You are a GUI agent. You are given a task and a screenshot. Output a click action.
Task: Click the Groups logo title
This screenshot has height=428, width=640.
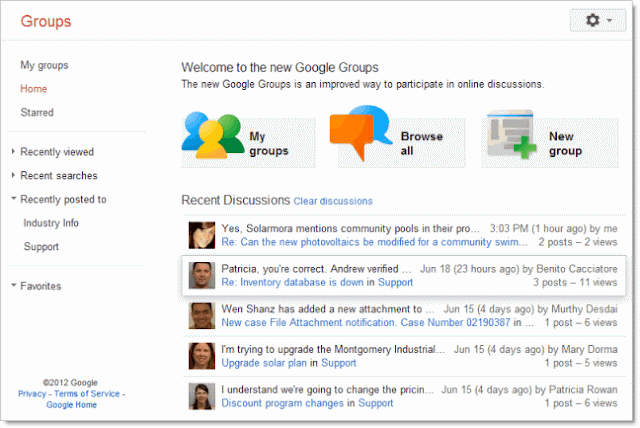(x=46, y=21)
